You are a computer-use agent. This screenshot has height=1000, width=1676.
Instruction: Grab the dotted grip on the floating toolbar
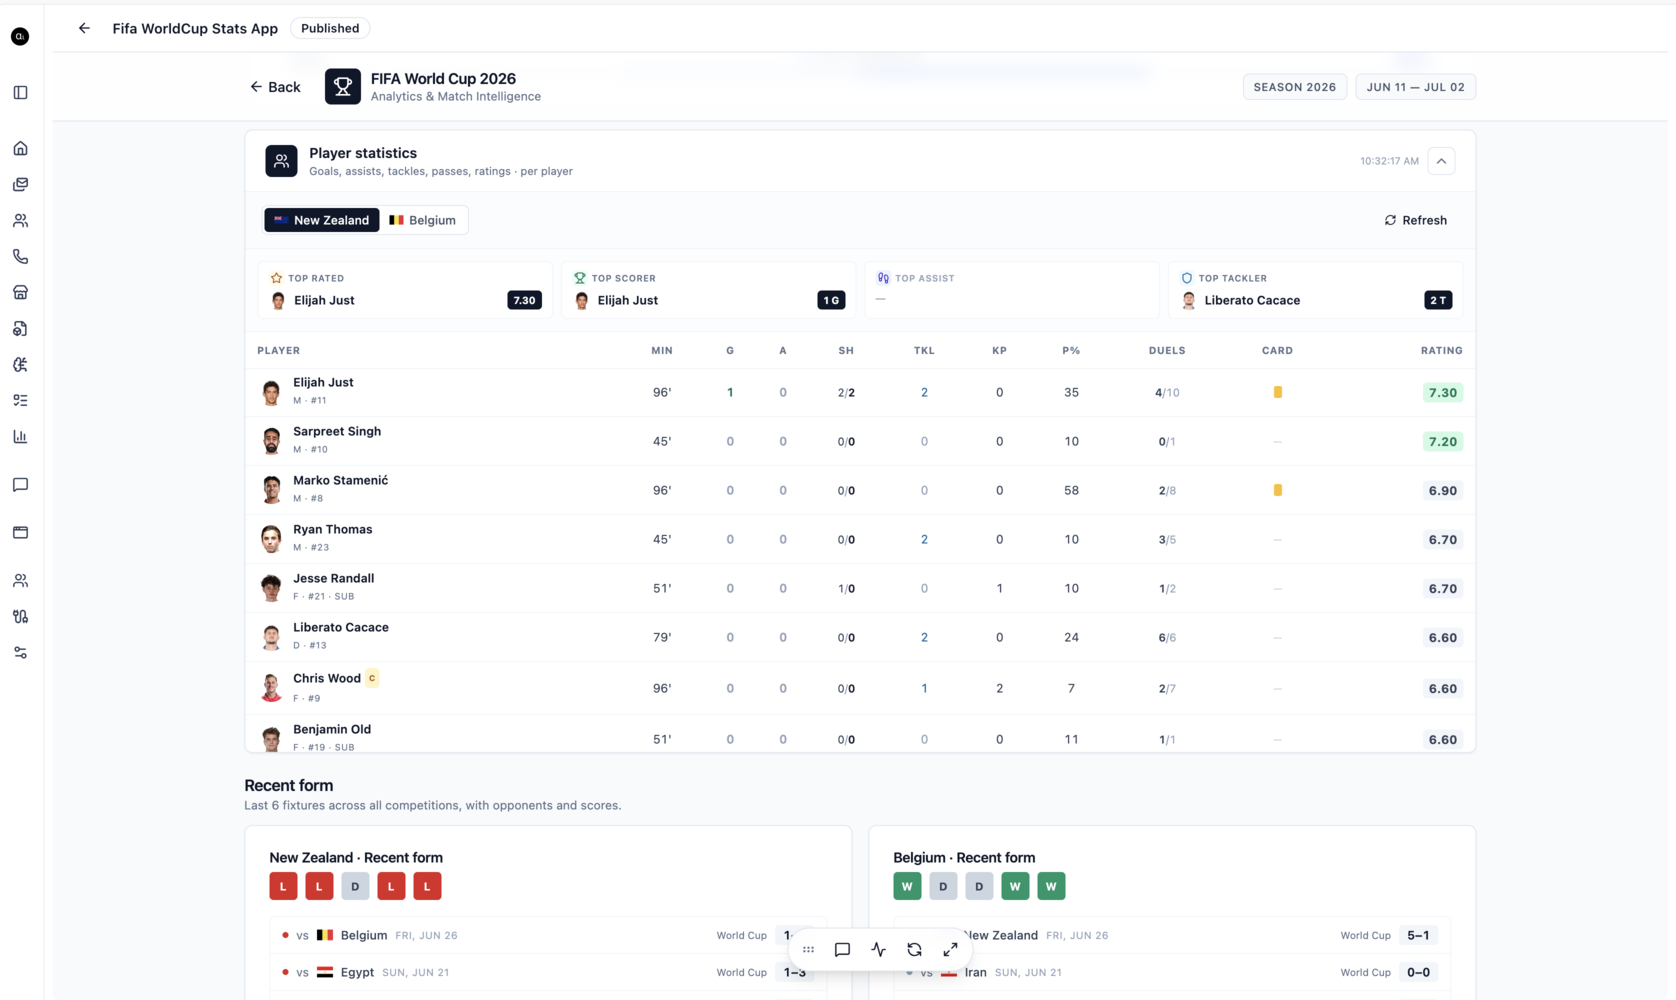tap(808, 949)
